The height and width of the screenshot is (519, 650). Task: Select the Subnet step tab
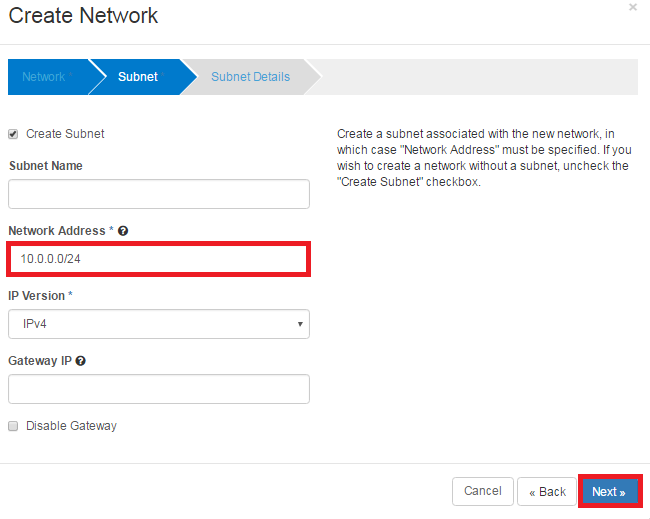tap(137, 77)
